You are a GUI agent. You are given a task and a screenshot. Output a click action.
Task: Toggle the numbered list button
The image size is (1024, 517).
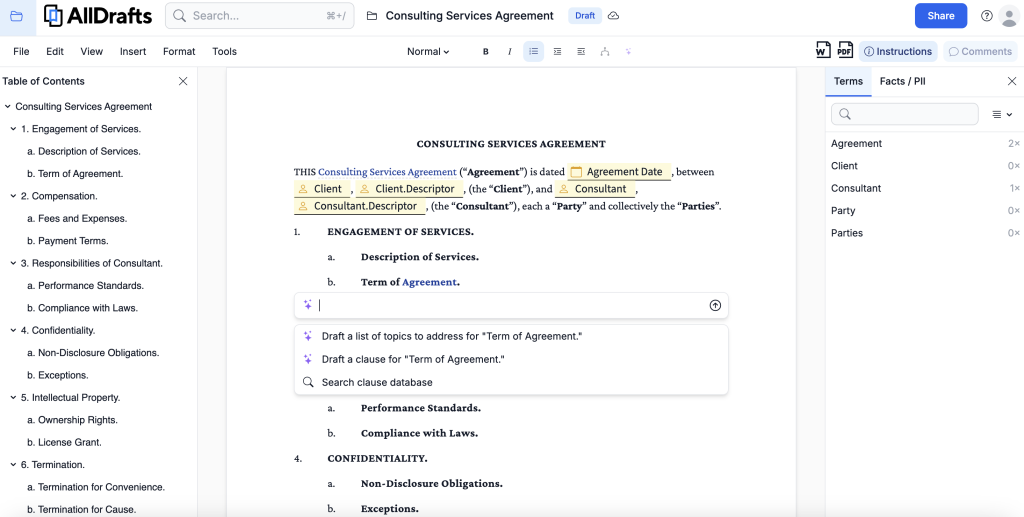pos(534,52)
